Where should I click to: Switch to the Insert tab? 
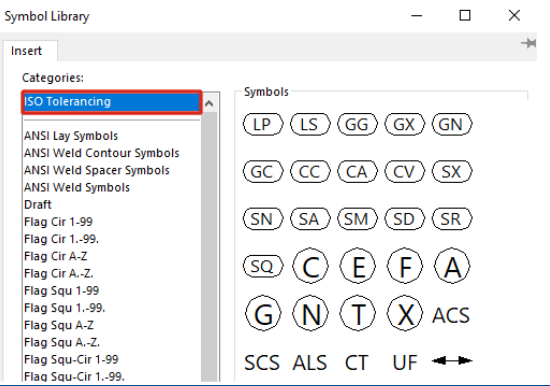(26, 51)
